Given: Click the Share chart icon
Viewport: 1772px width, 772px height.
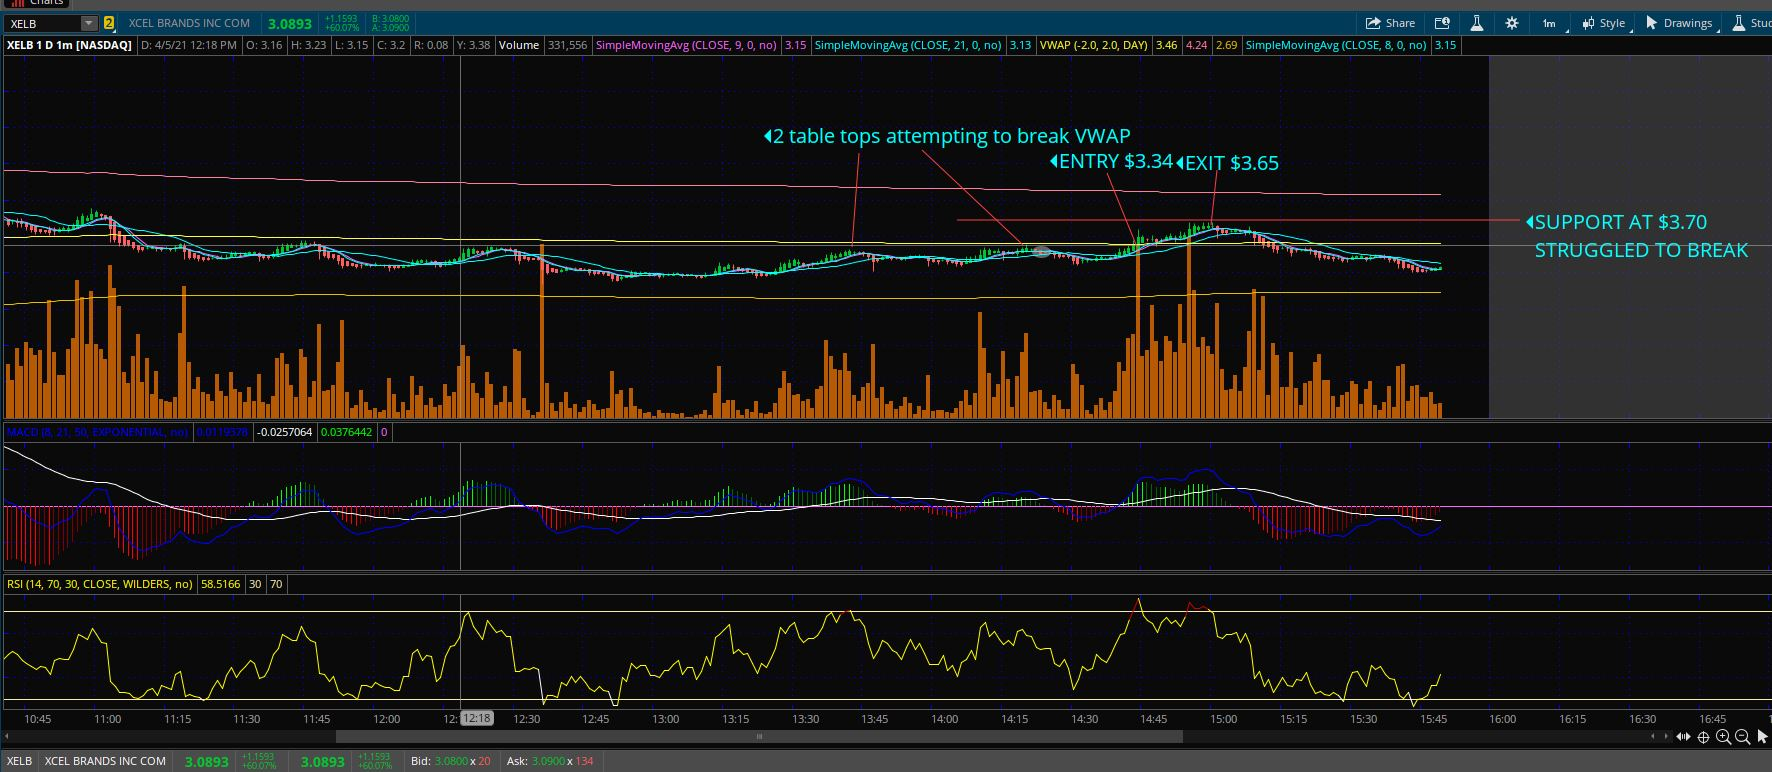Looking at the screenshot, I should click(x=1390, y=23).
